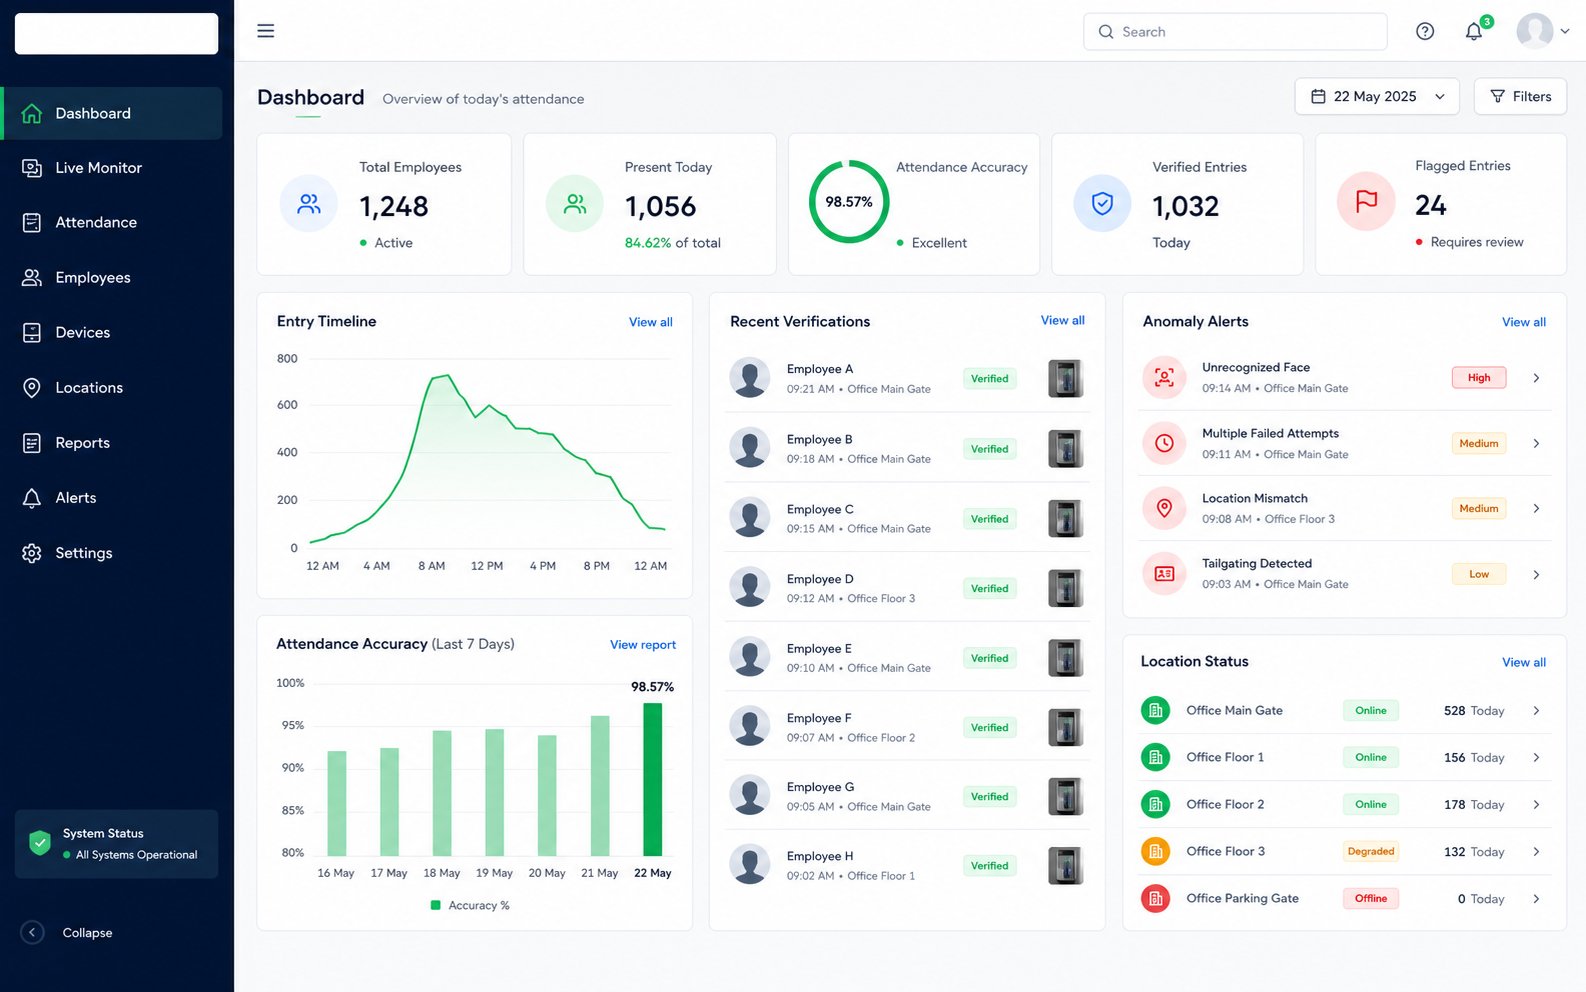This screenshot has height=992, width=1586.
Task: Open the 22 May 2025 date dropdown
Action: (x=1377, y=96)
